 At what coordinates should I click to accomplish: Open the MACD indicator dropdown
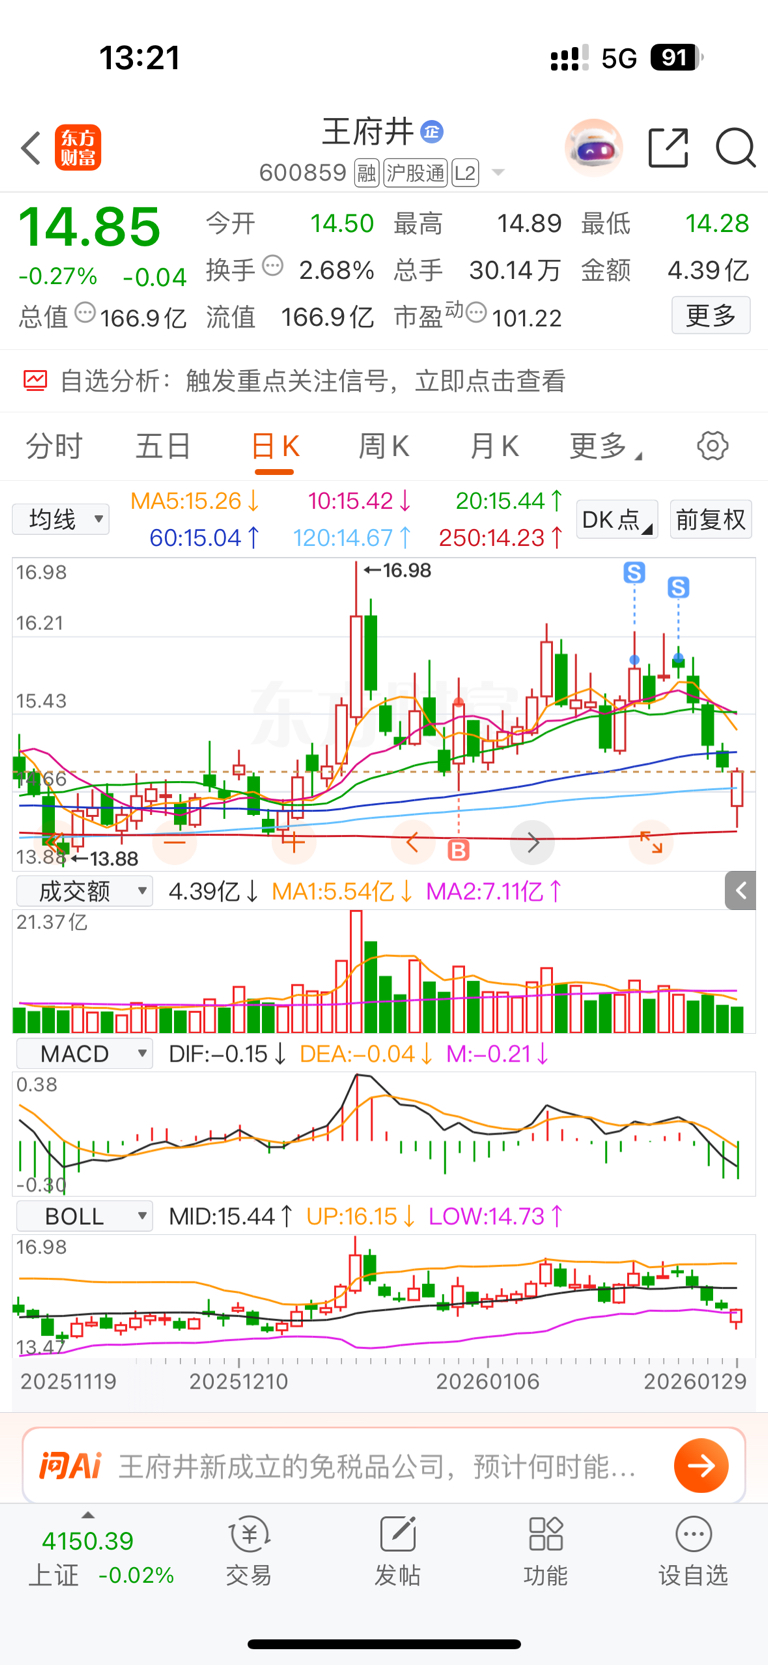point(84,1054)
